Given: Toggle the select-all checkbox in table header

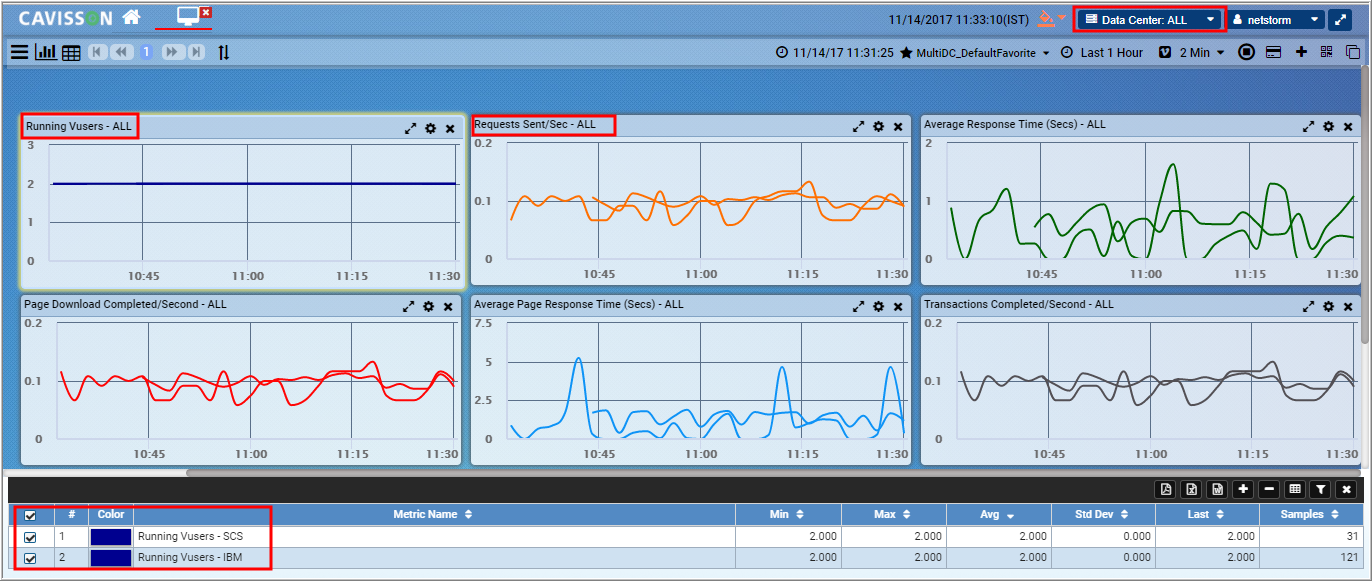Looking at the screenshot, I should coord(30,516).
